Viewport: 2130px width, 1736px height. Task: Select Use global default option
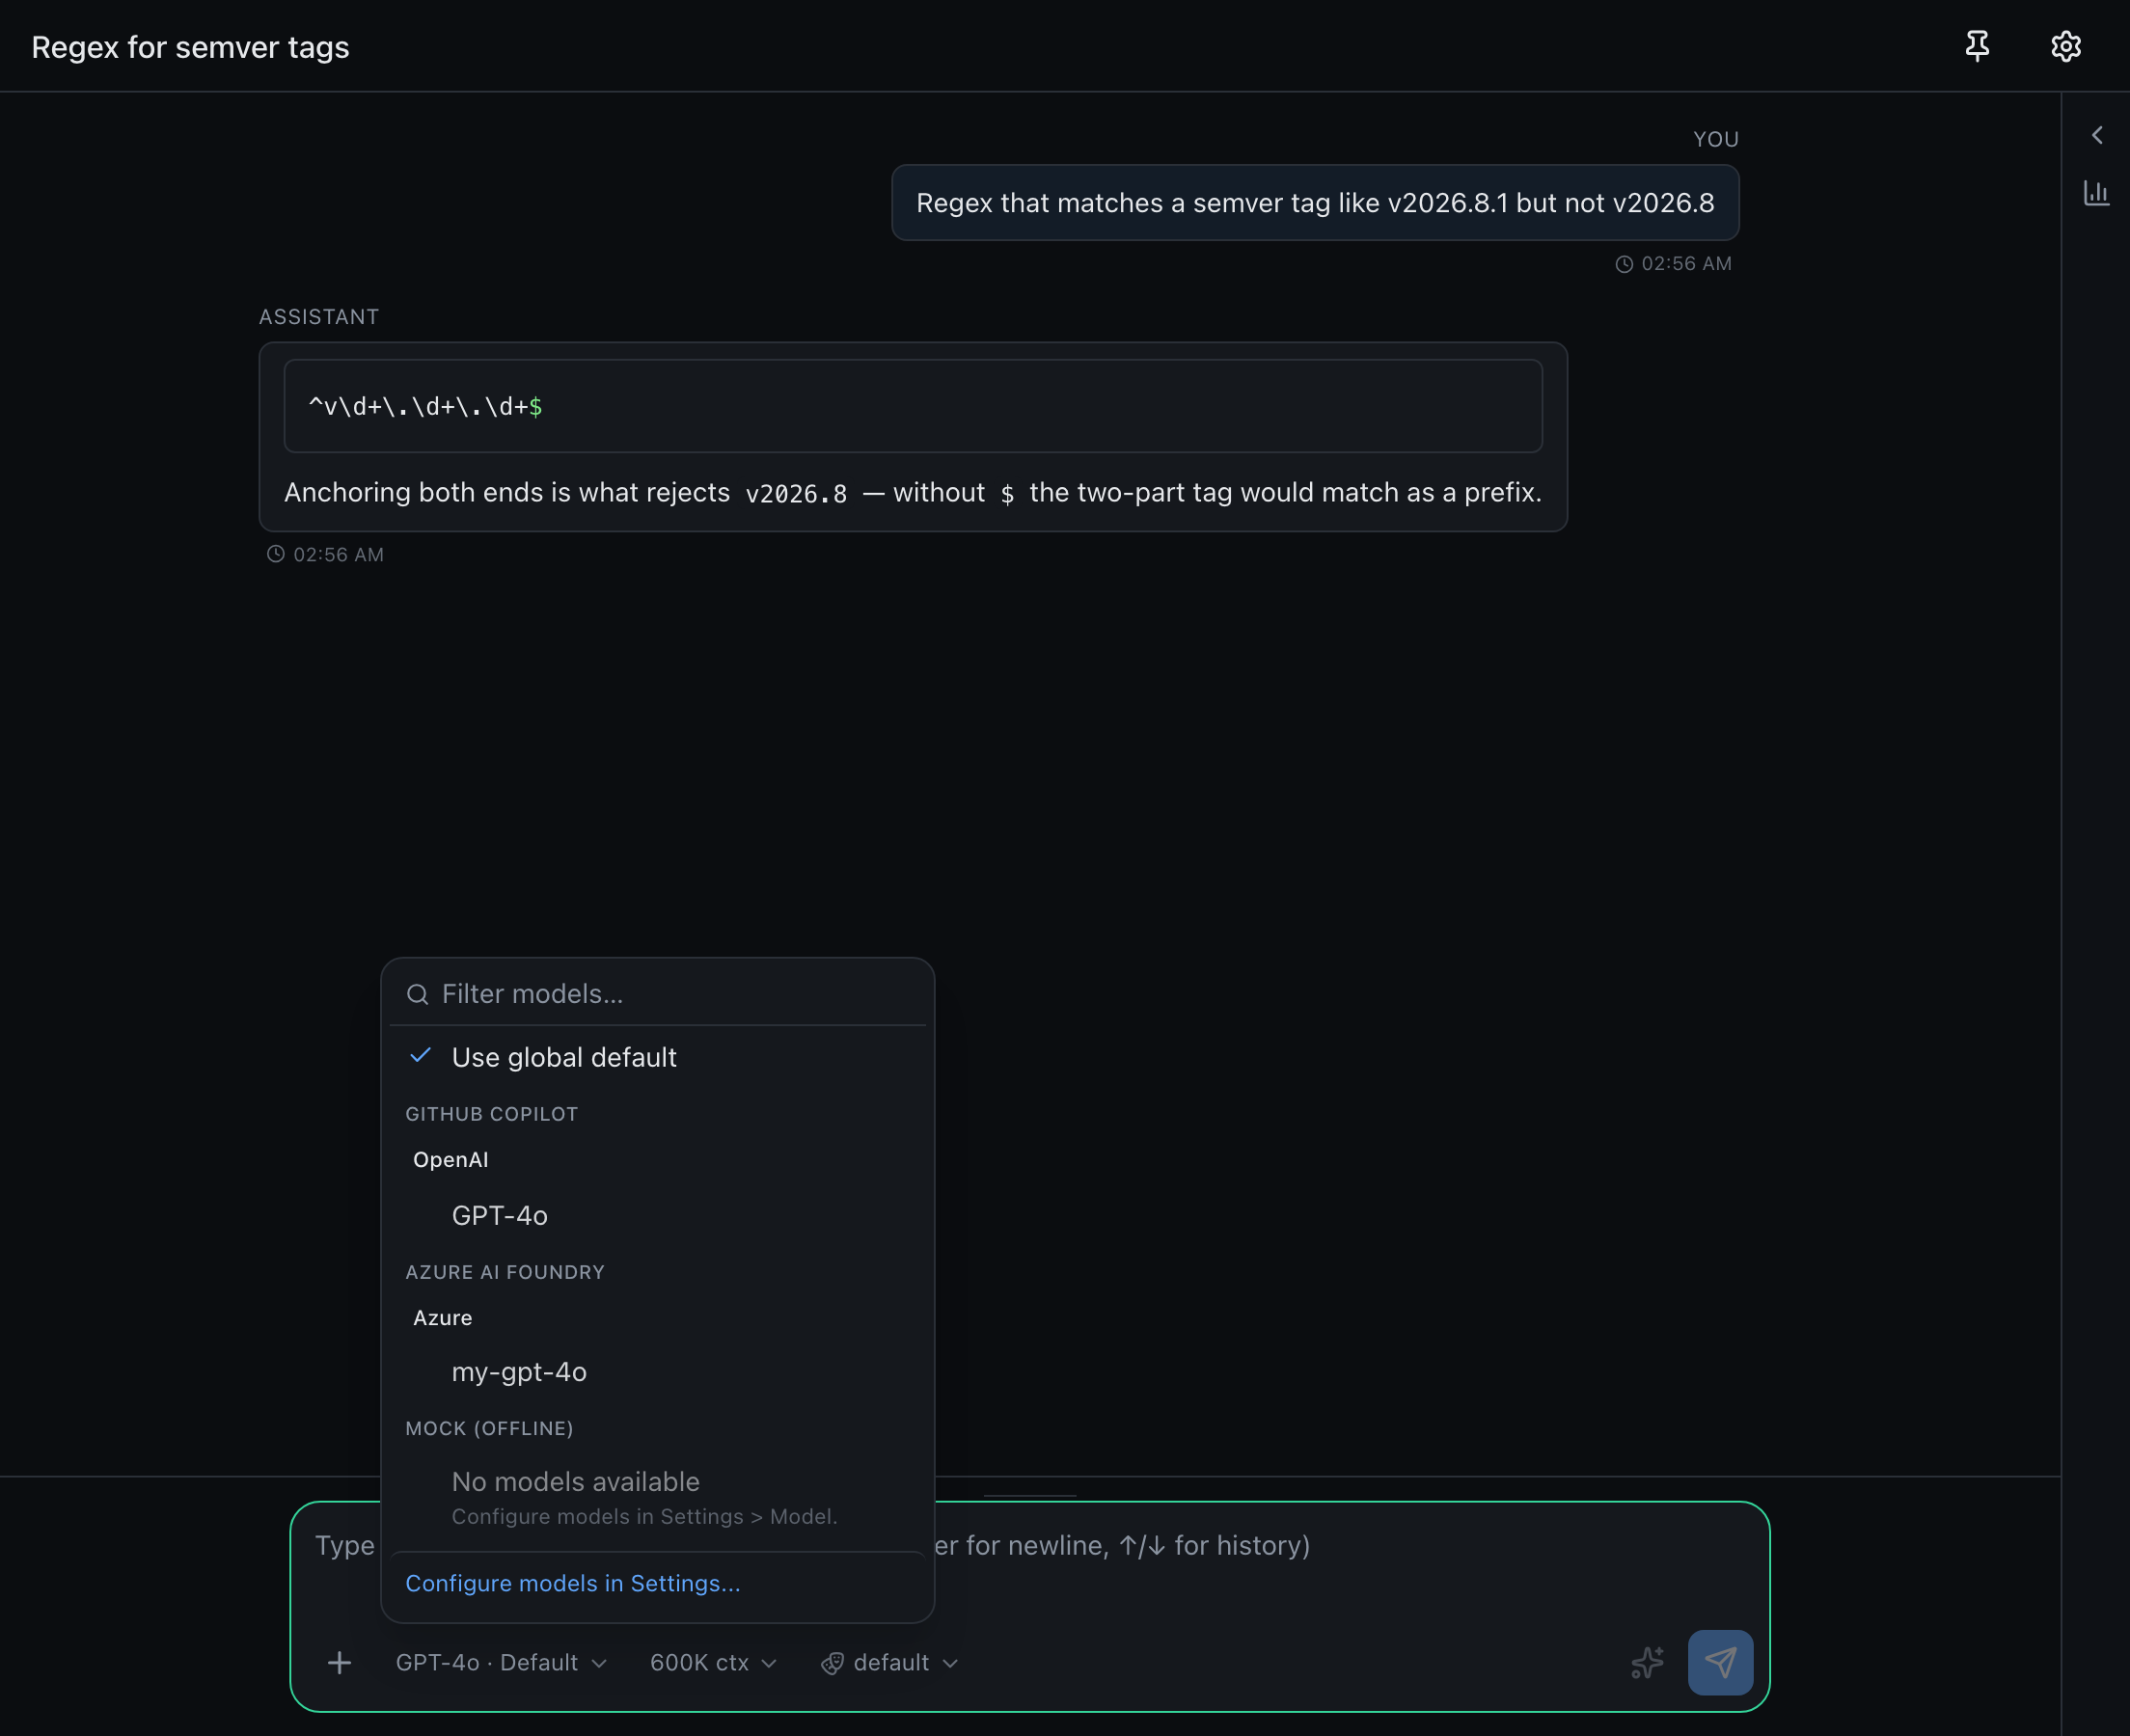pyautogui.click(x=657, y=1057)
